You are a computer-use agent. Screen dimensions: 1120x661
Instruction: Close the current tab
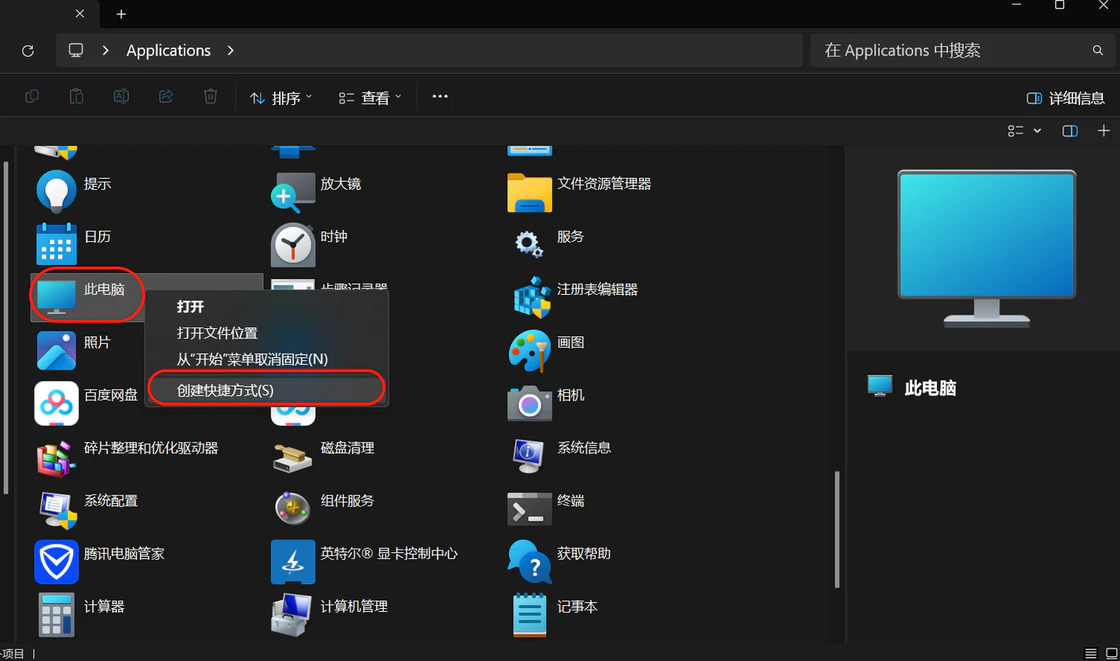pyautogui.click(x=80, y=14)
